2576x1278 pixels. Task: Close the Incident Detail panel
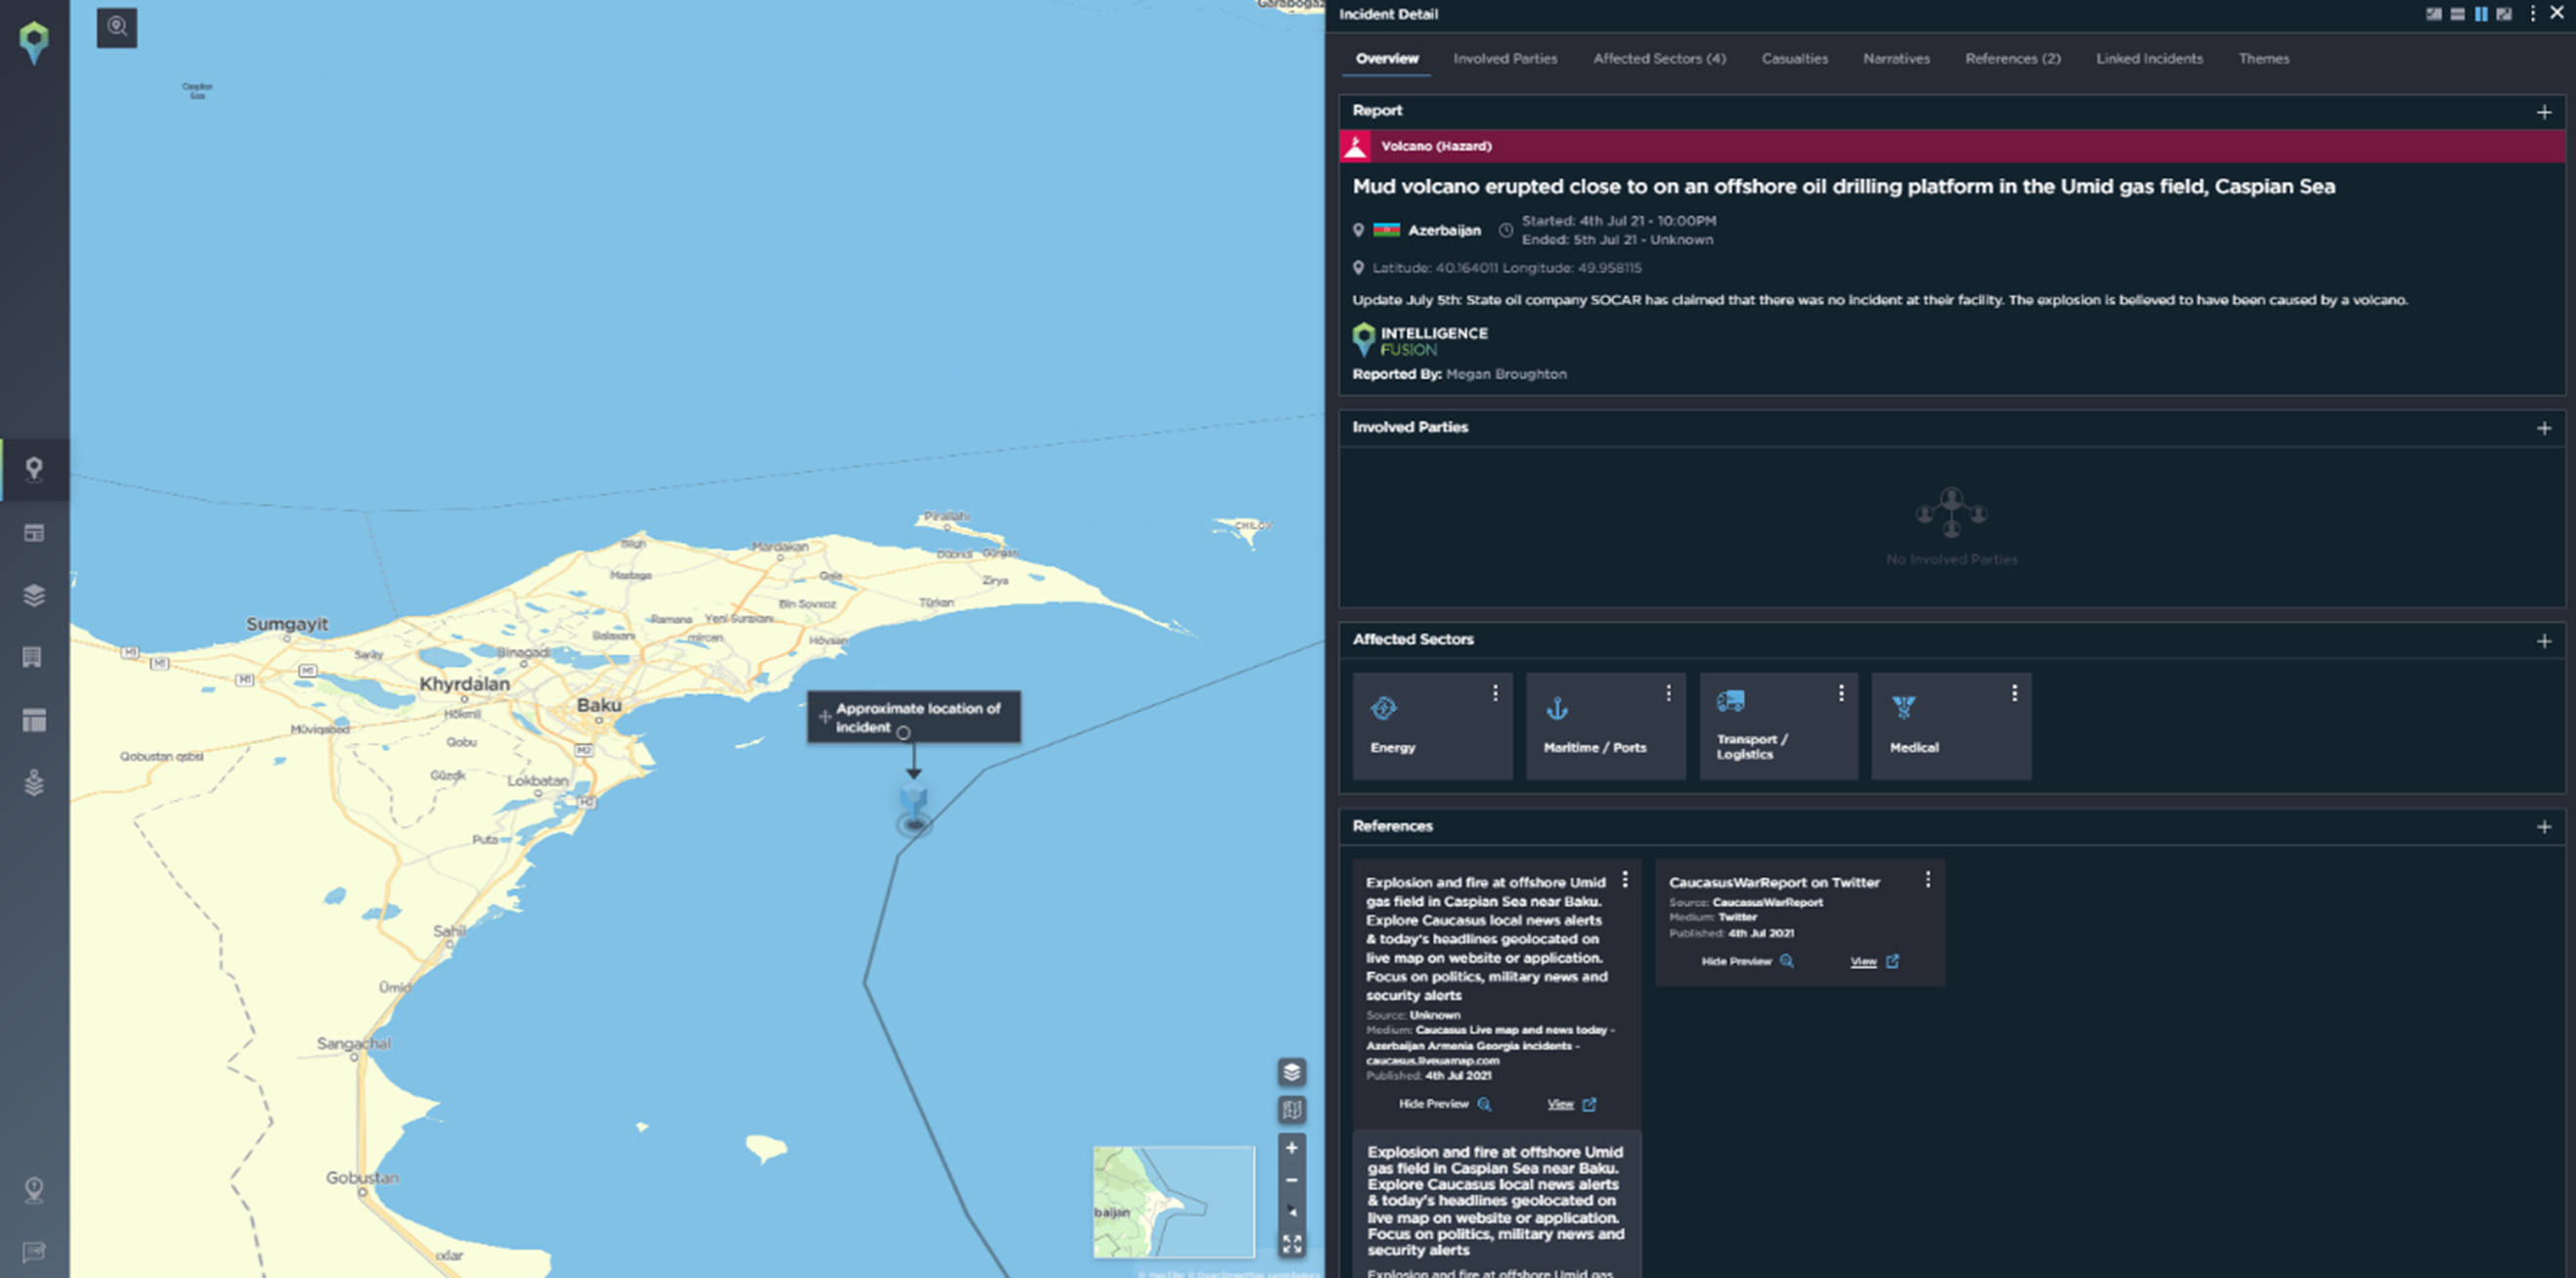pos(2557,13)
